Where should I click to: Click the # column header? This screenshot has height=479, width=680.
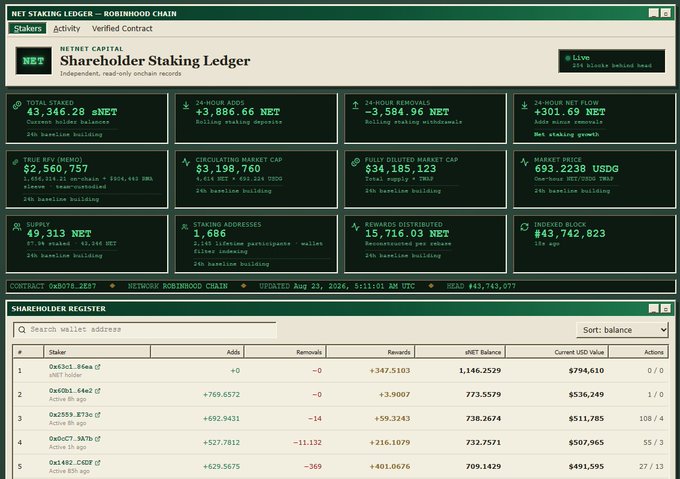(x=28, y=352)
